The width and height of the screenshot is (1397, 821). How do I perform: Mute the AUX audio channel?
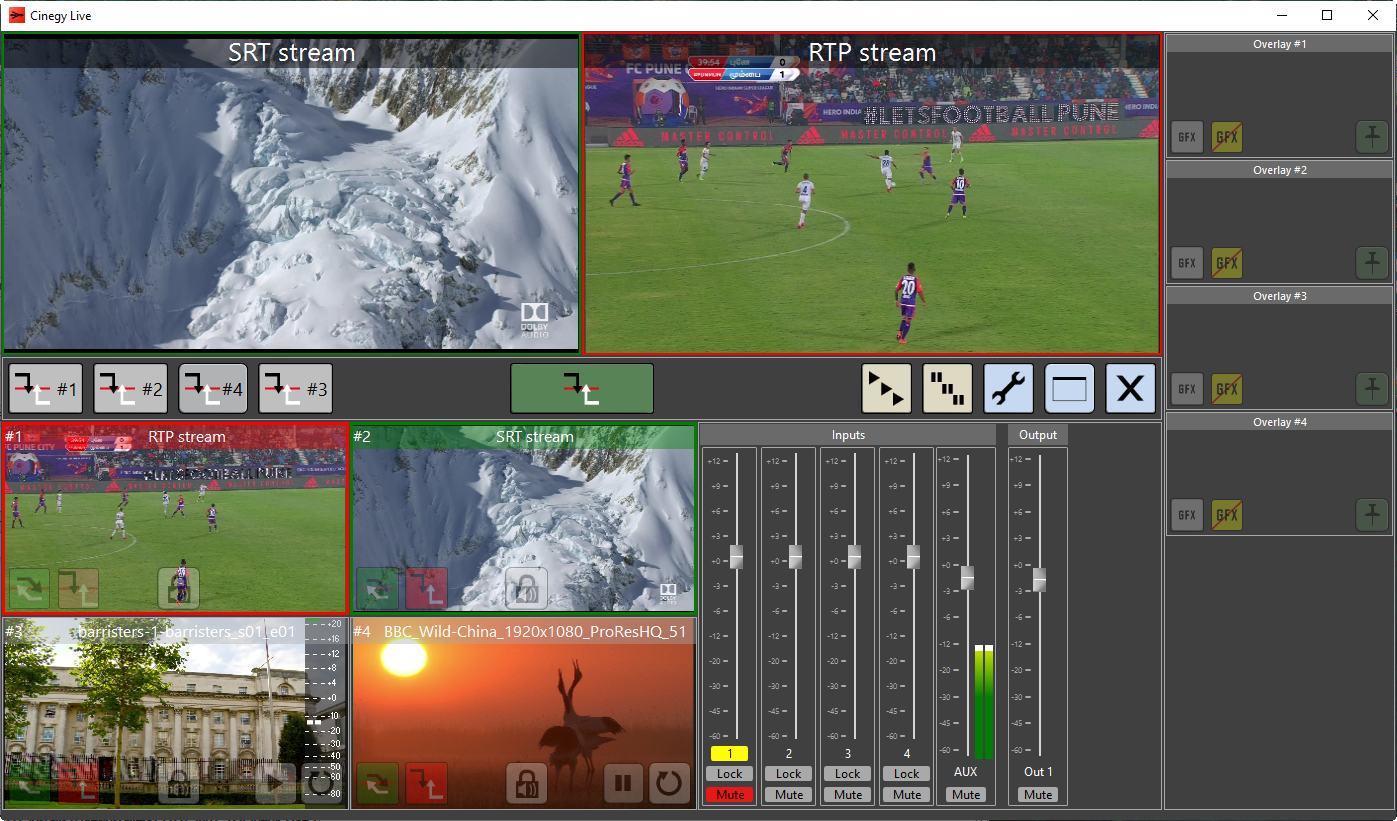(x=966, y=795)
